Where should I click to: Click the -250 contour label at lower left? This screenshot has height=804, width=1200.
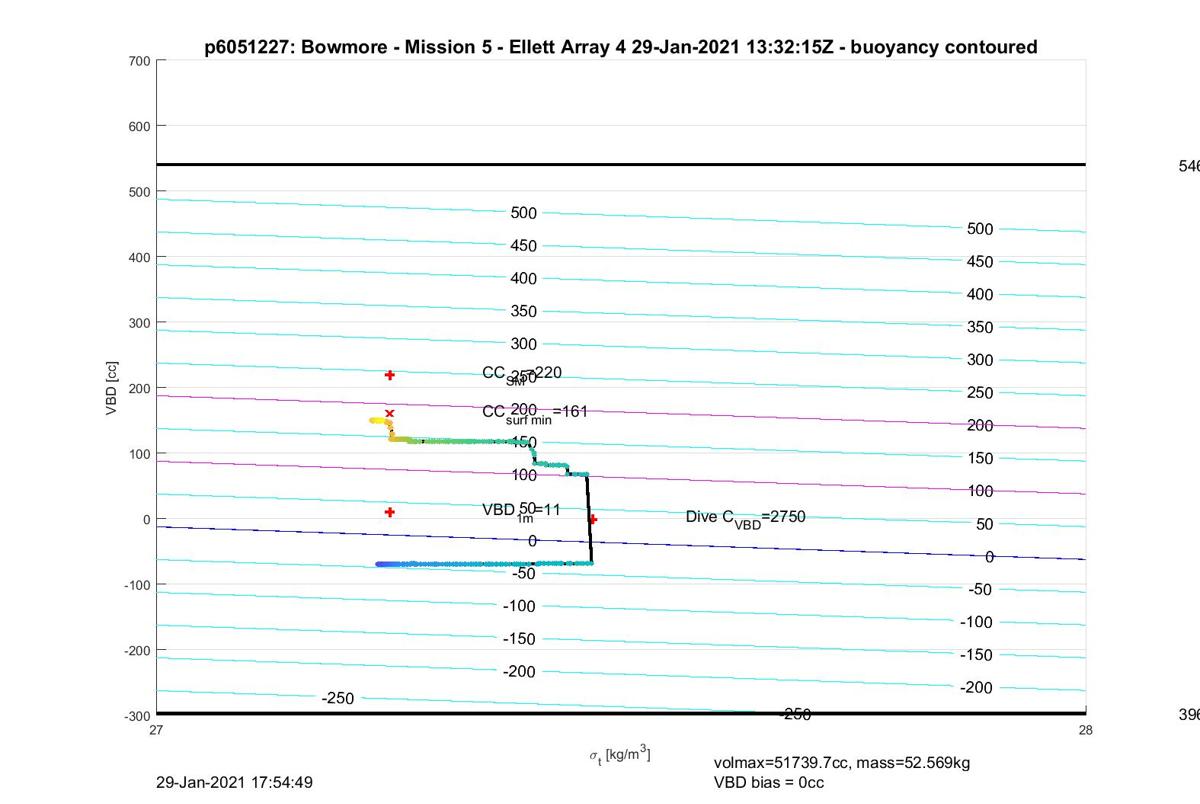pos(338,698)
